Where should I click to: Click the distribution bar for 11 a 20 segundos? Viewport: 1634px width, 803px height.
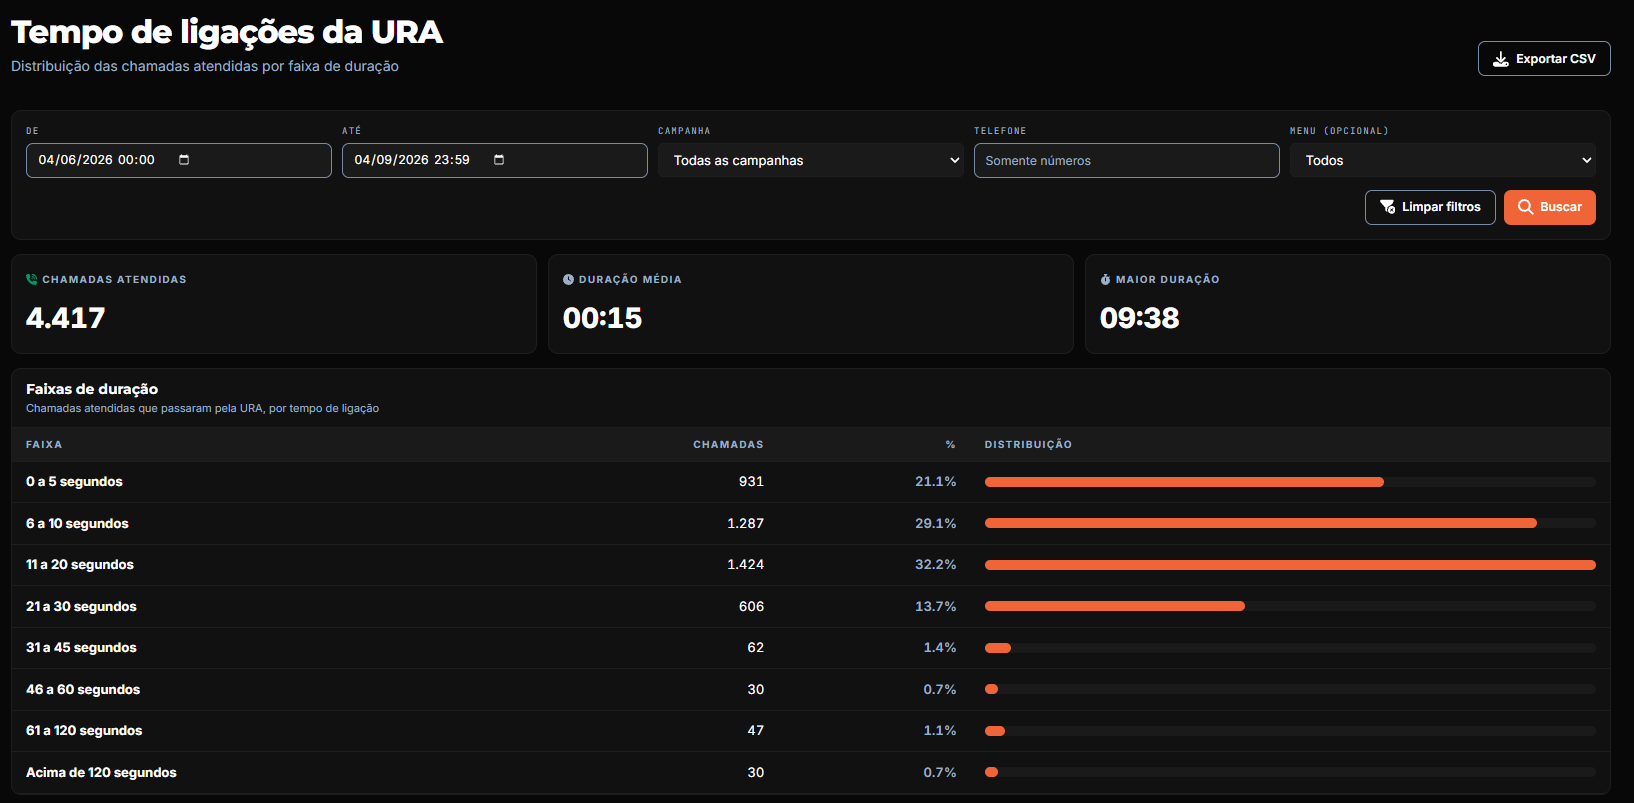tap(1290, 565)
